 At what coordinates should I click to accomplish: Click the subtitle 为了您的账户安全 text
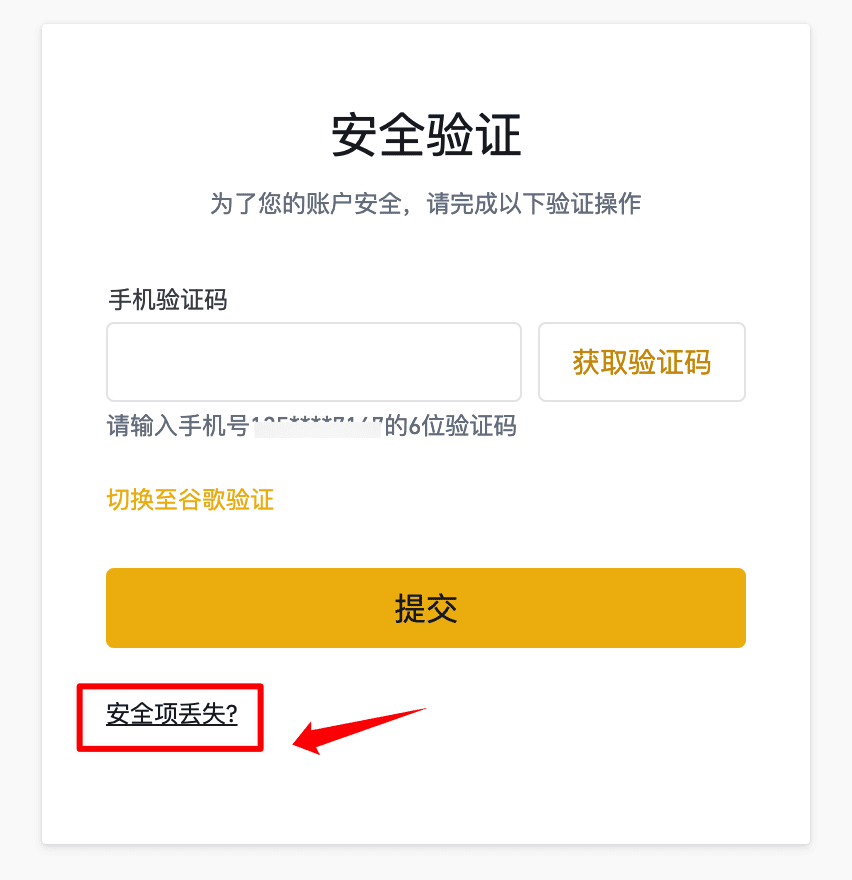306,203
